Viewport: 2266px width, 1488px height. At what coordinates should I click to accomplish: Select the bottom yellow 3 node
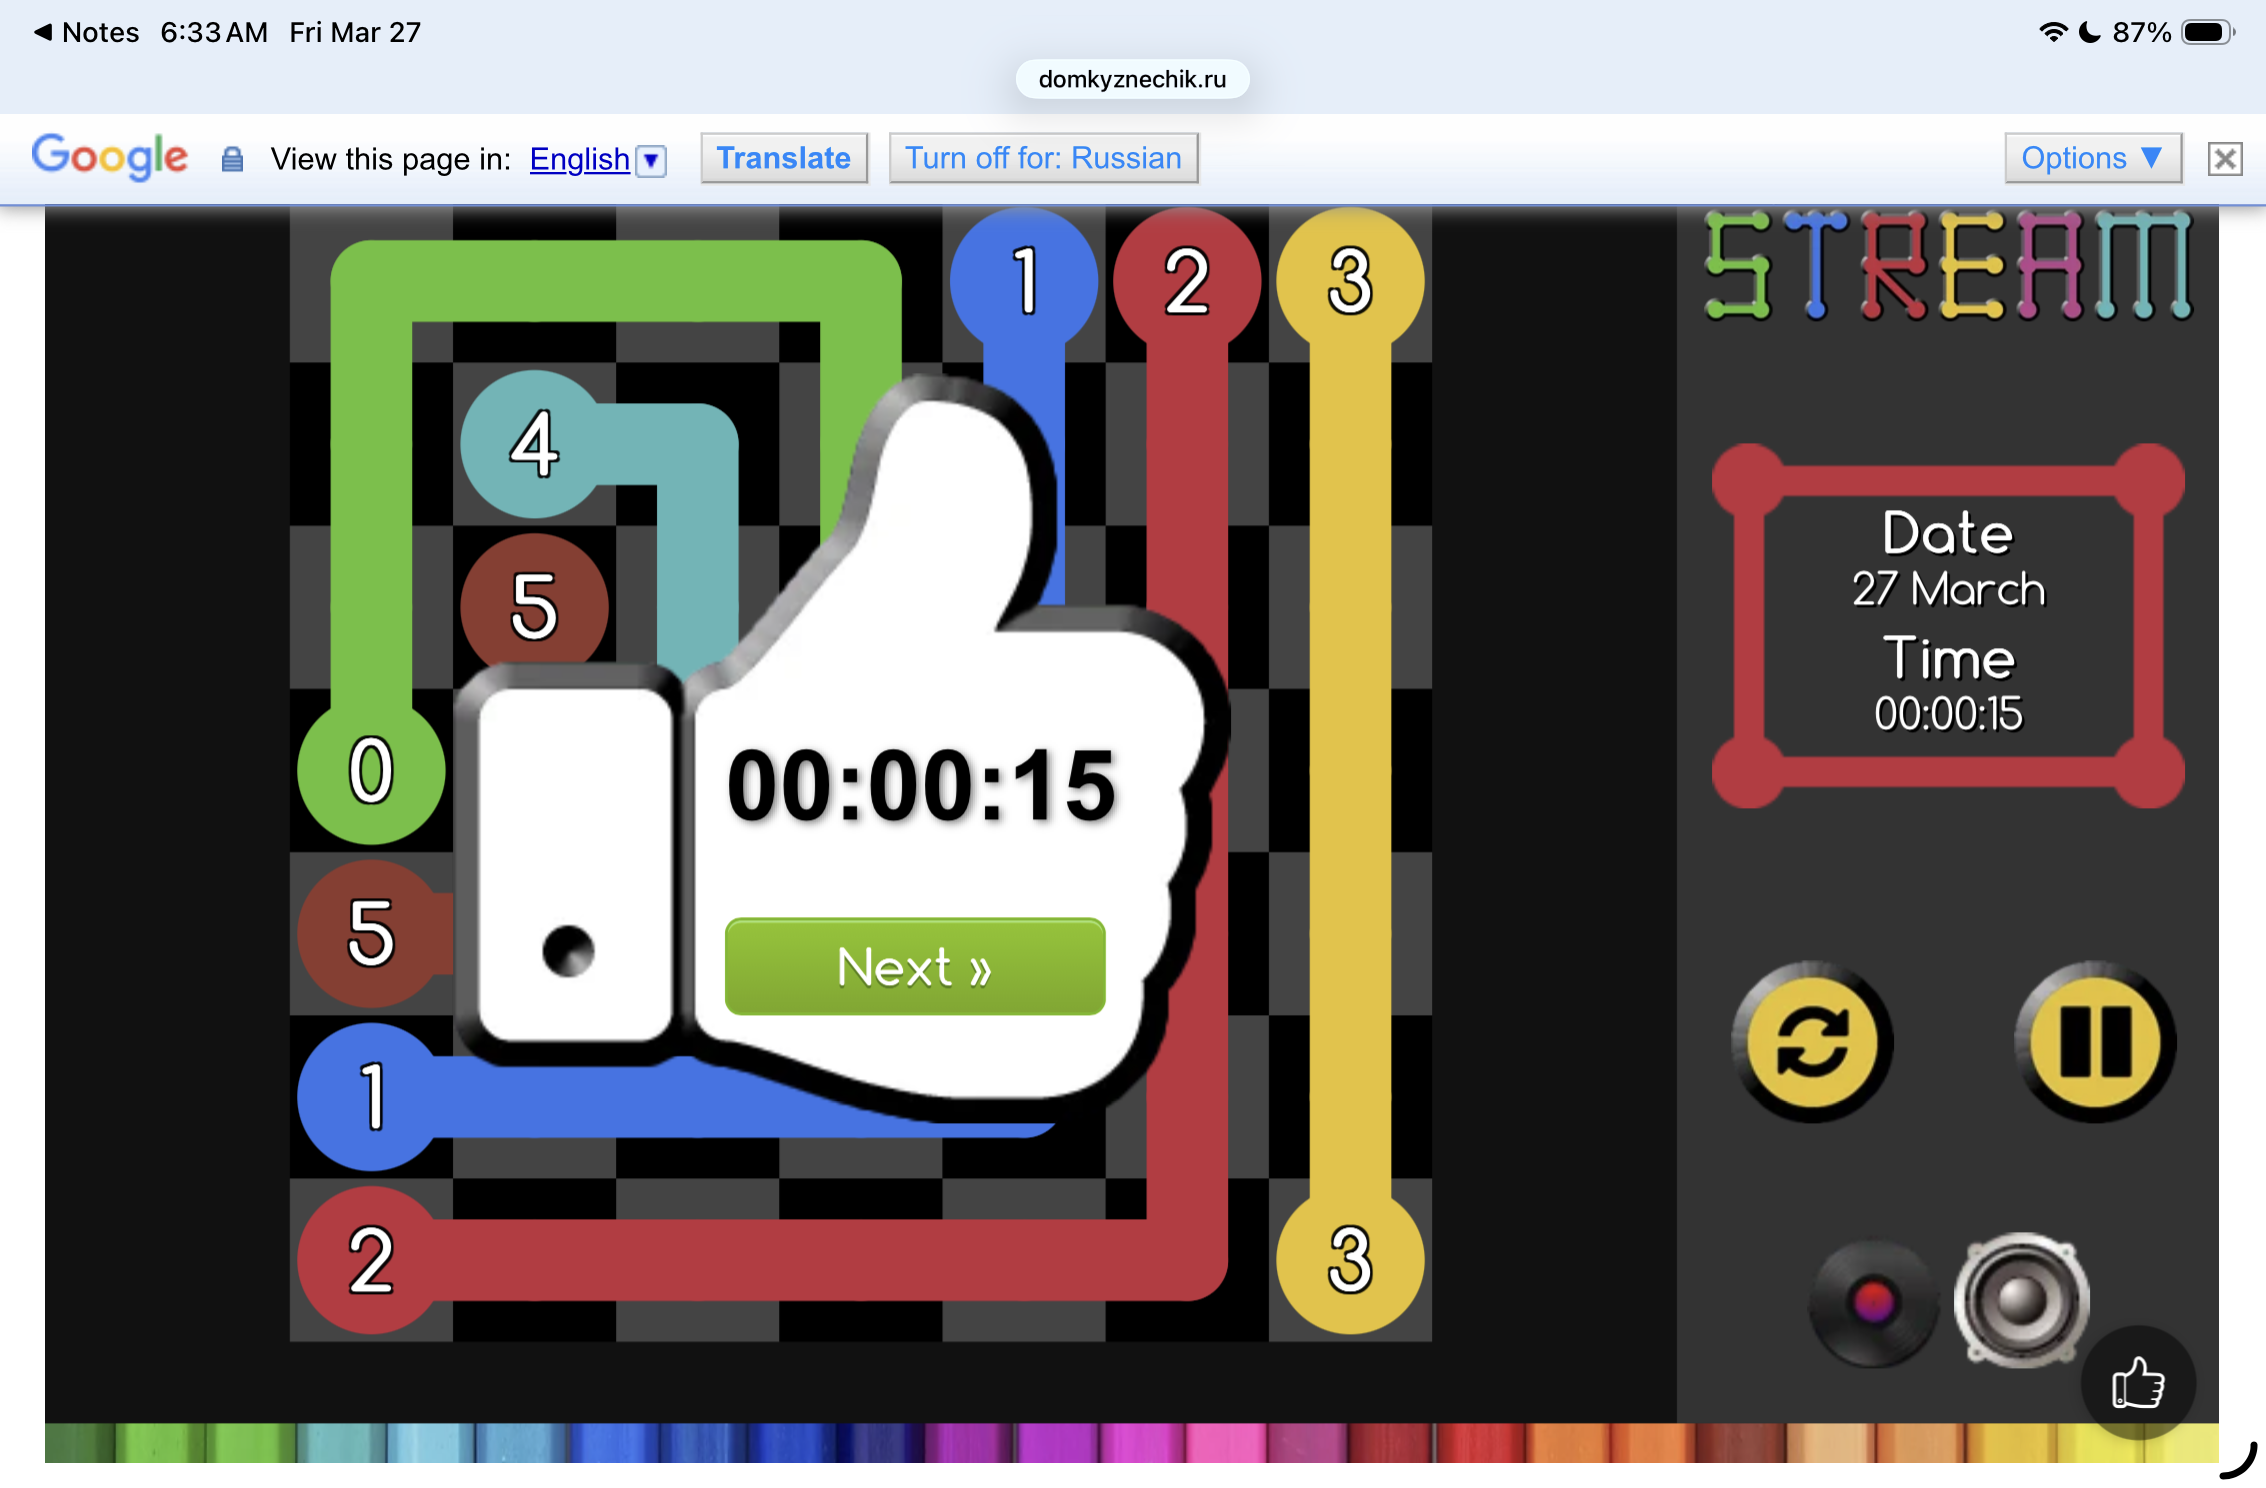click(1350, 1260)
